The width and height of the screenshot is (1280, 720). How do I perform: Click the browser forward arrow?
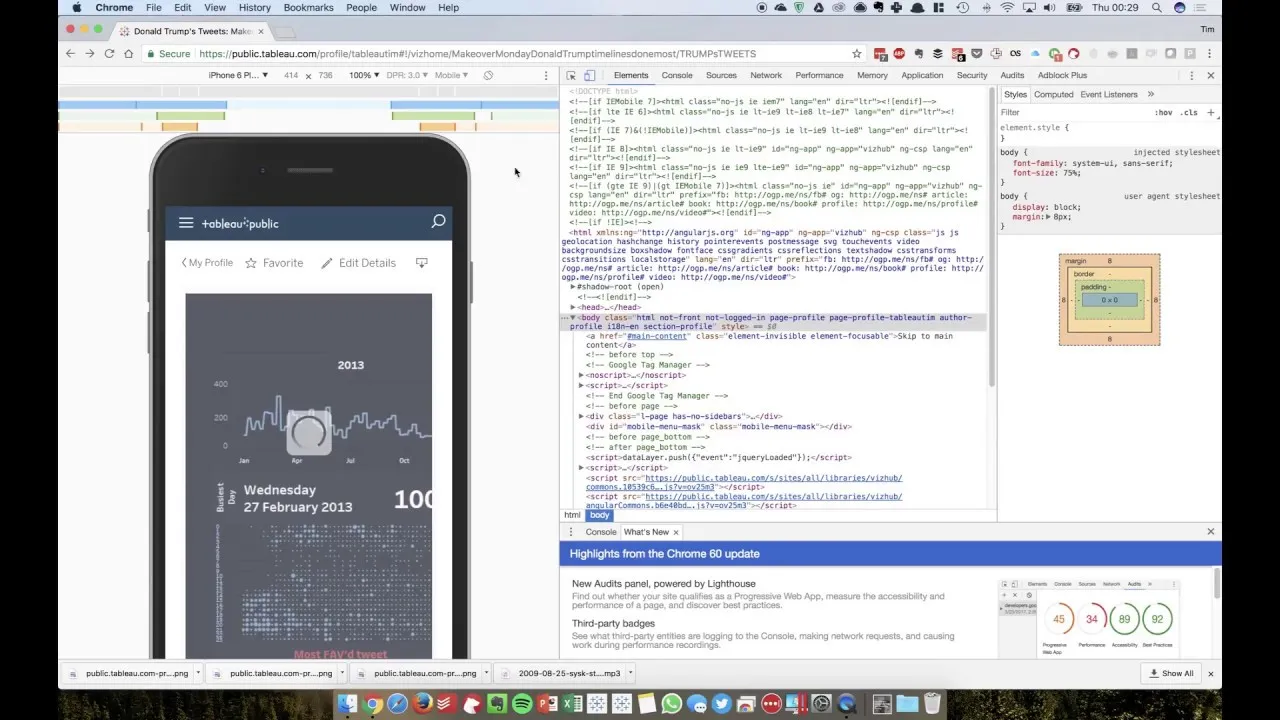(x=89, y=54)
